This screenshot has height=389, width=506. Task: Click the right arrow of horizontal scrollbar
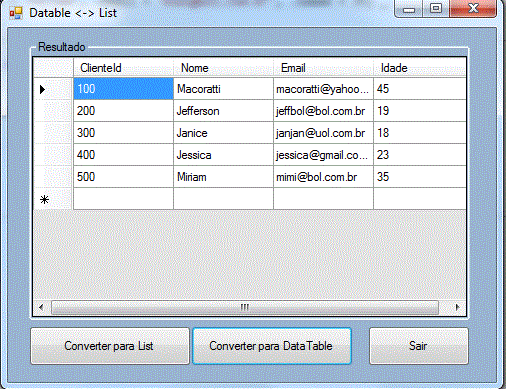tap(457, 307)
